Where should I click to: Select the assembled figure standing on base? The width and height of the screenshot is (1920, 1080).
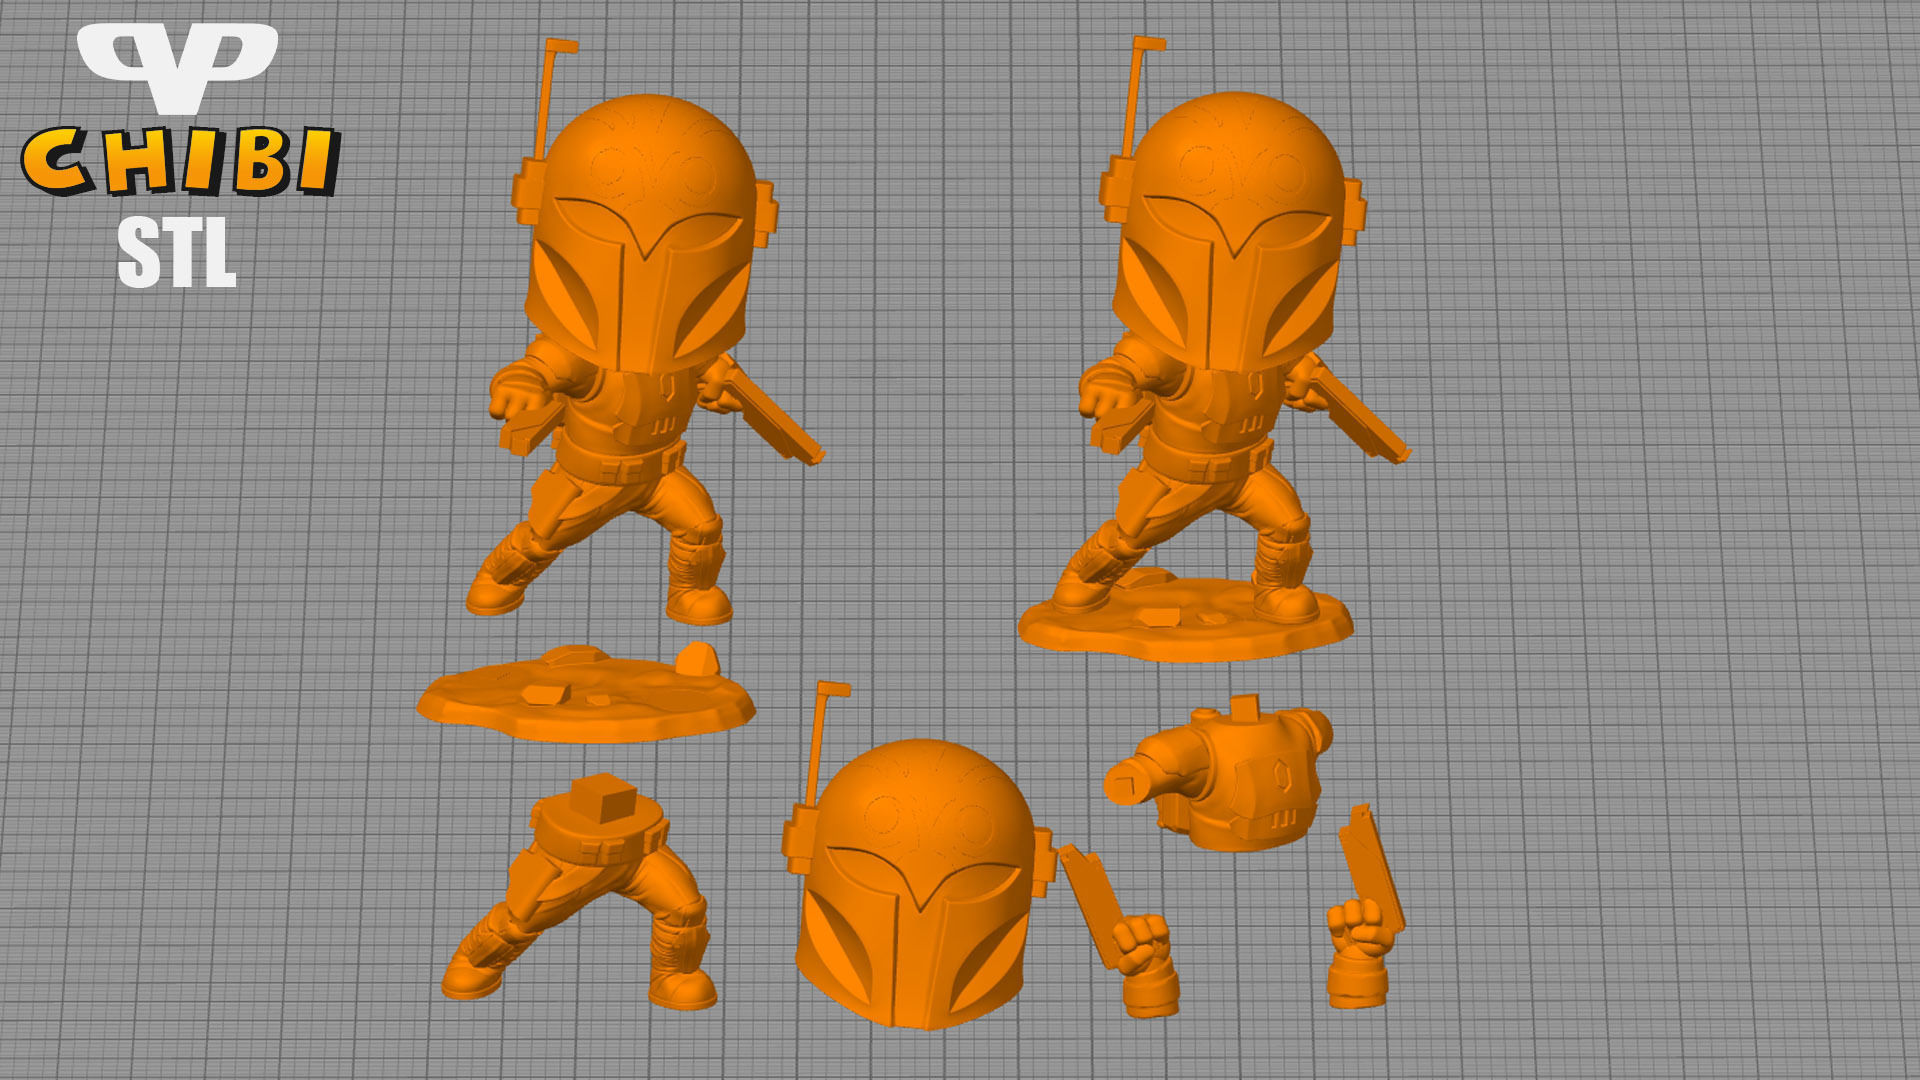[1215, 350]
